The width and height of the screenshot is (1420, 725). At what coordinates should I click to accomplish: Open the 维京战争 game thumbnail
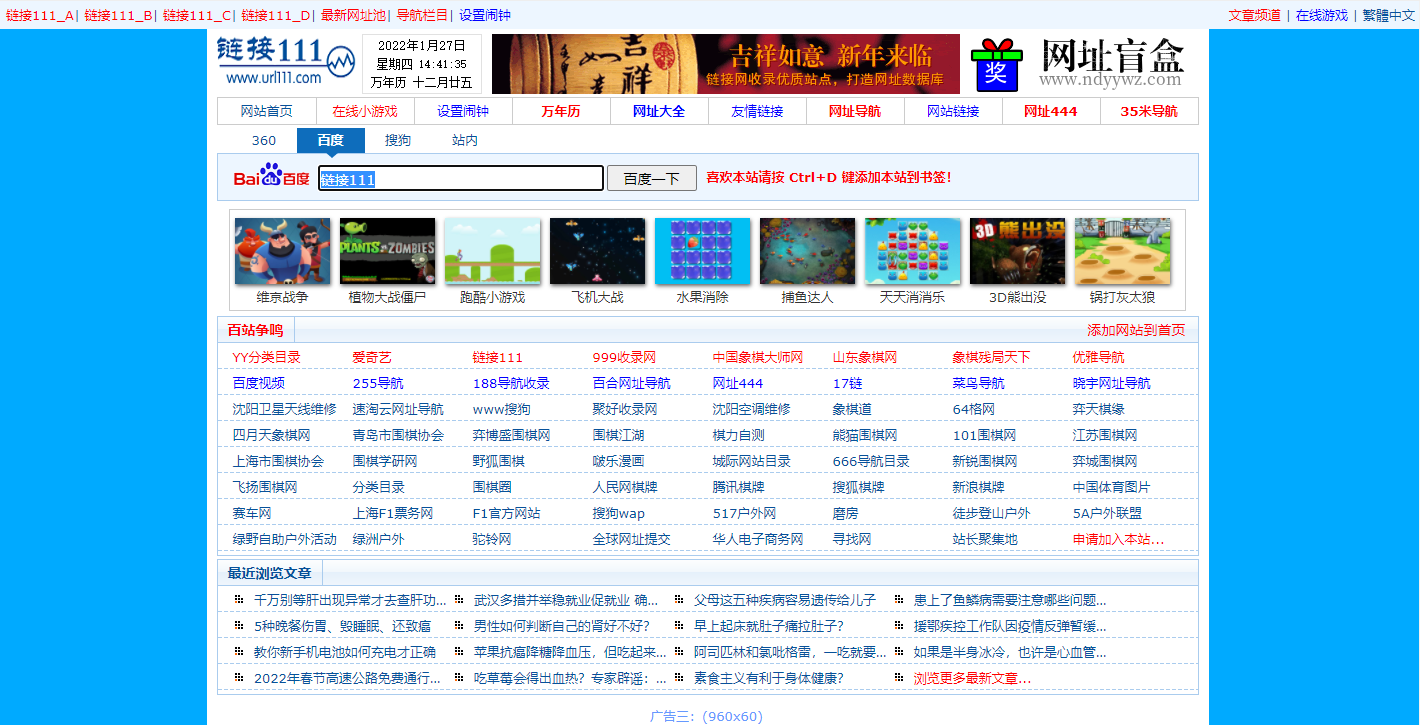pyautogui.click(x=283, y=251)
